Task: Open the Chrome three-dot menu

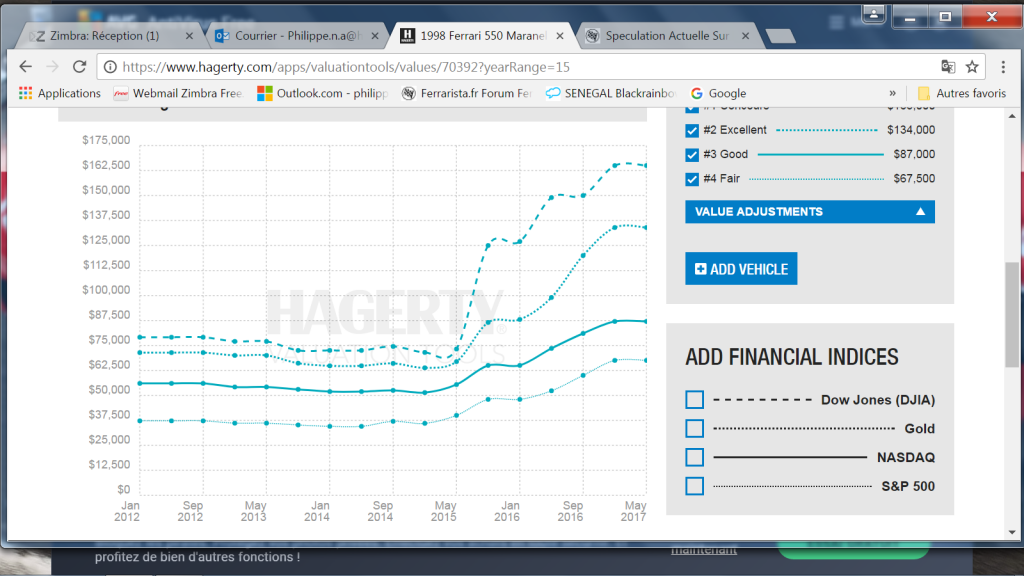Action: [x=1003, y=67]
